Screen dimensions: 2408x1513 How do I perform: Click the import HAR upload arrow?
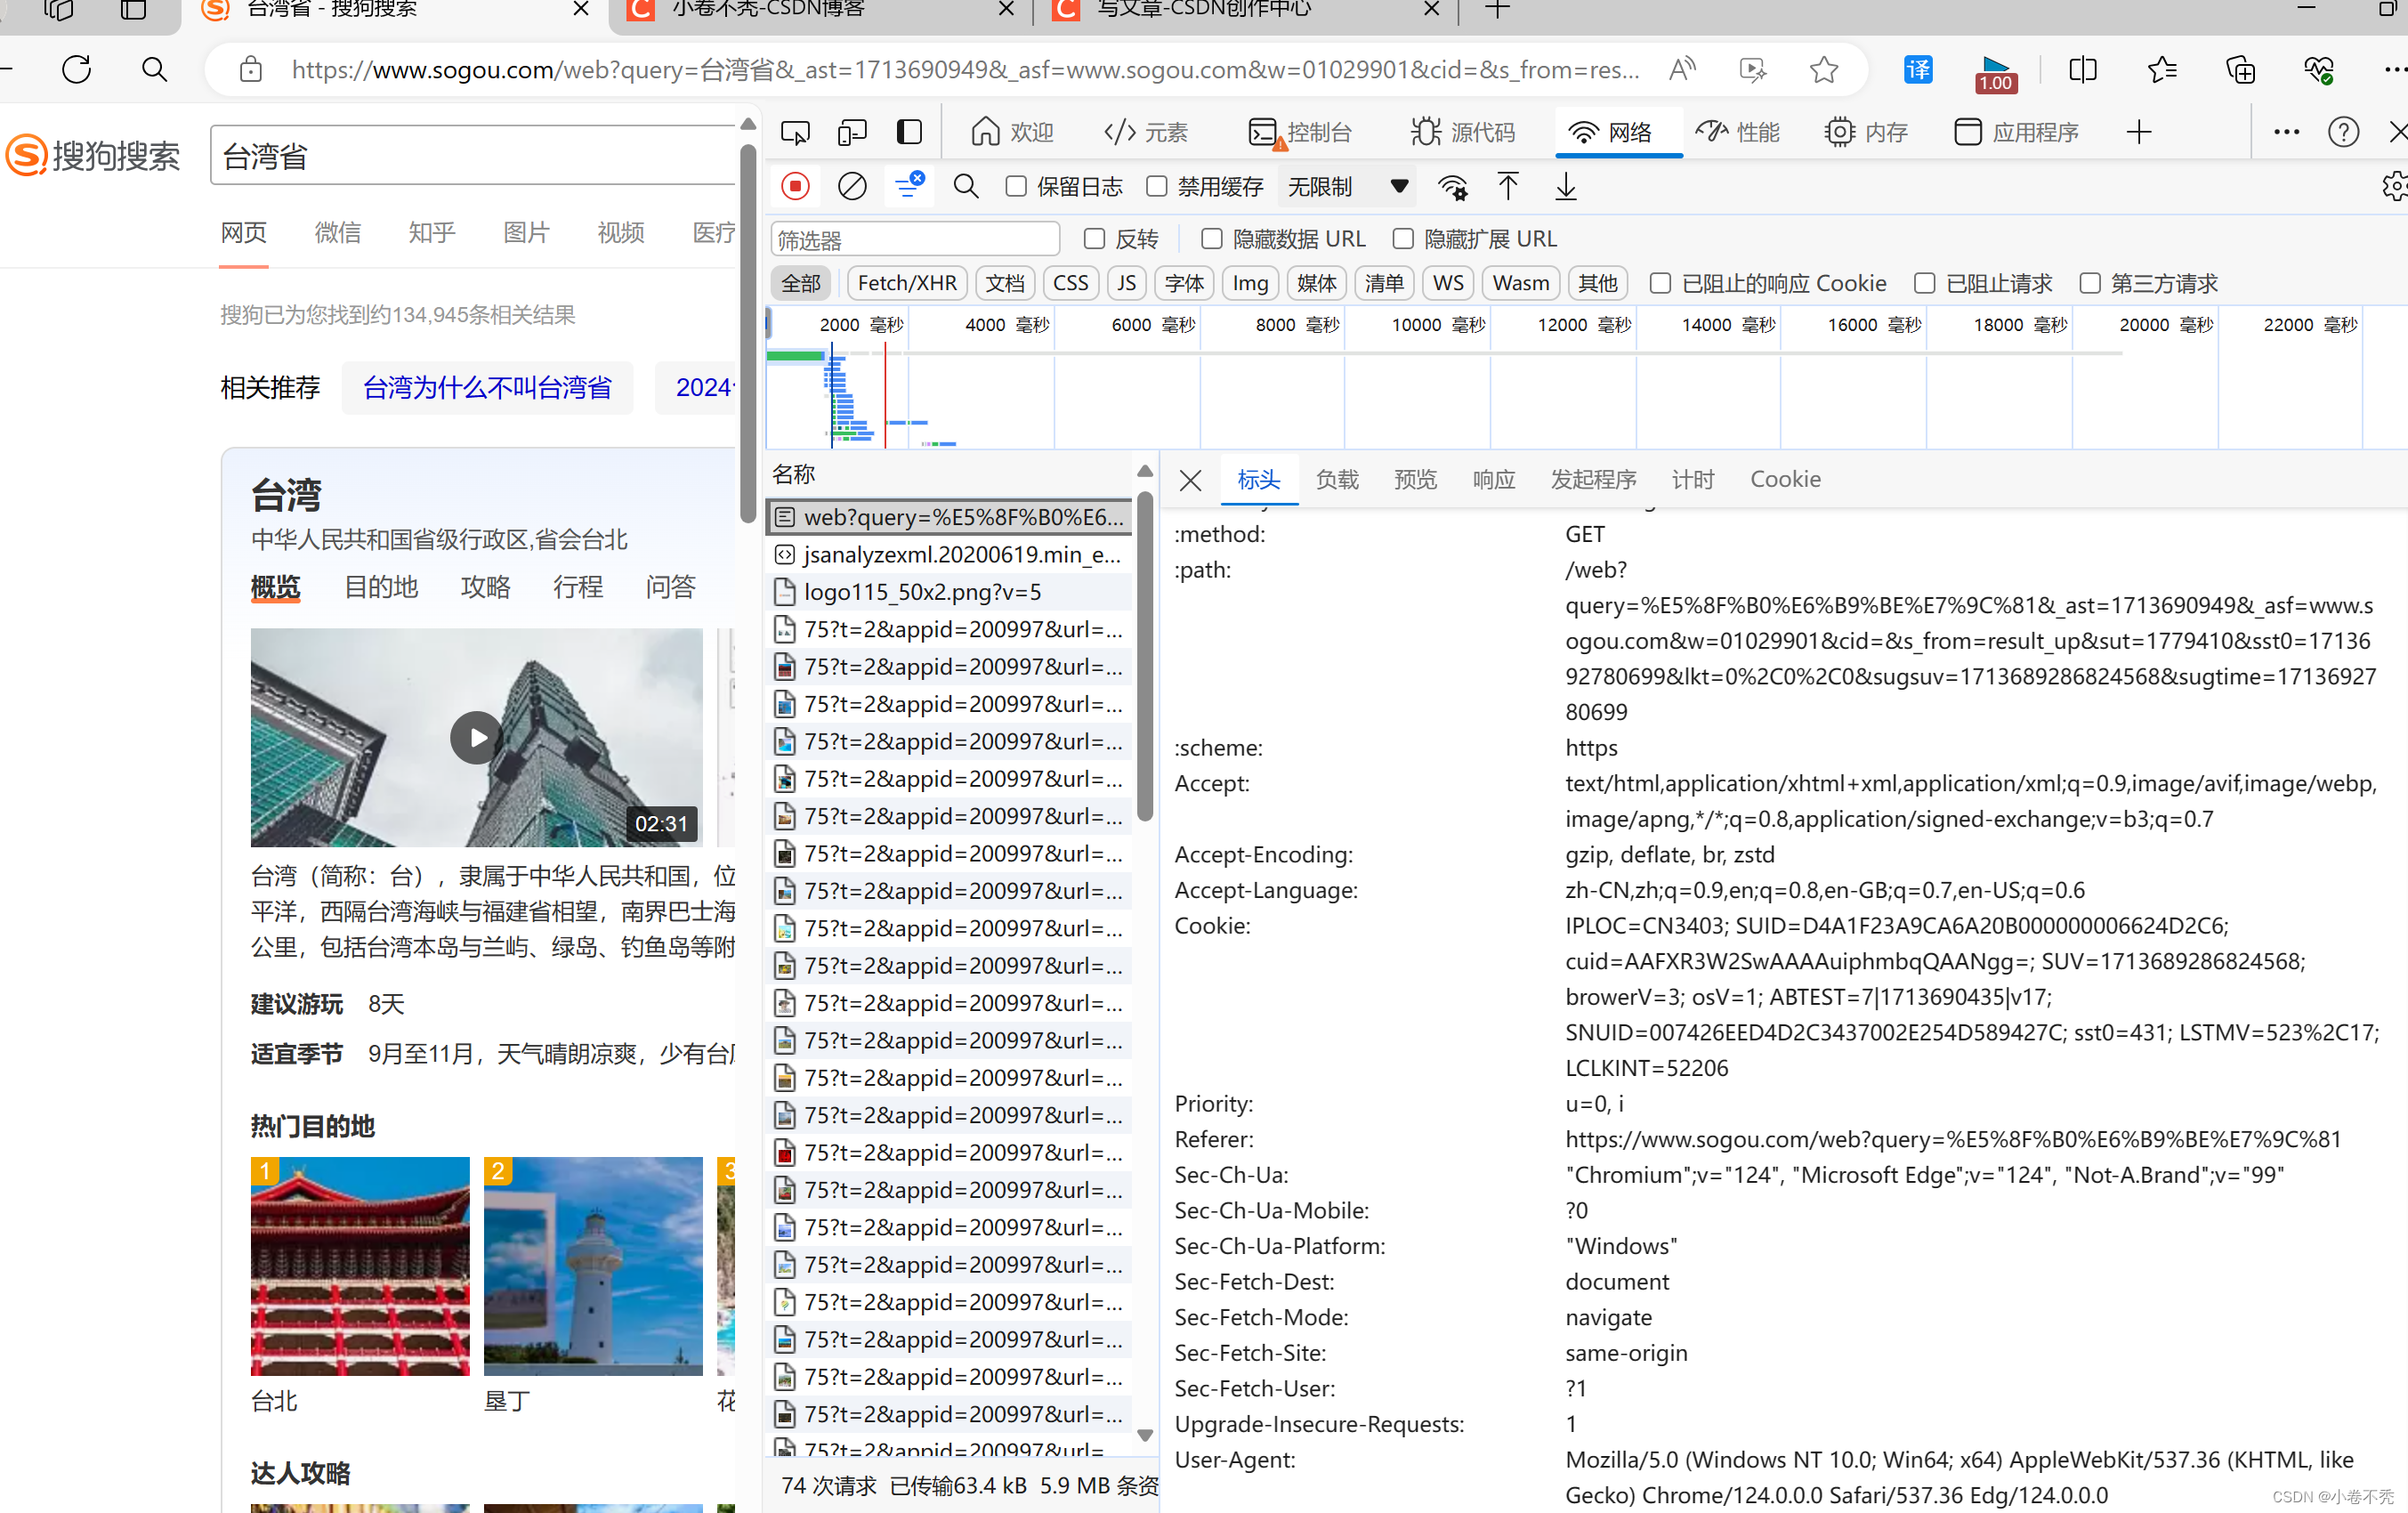(x=1507, y=186)
